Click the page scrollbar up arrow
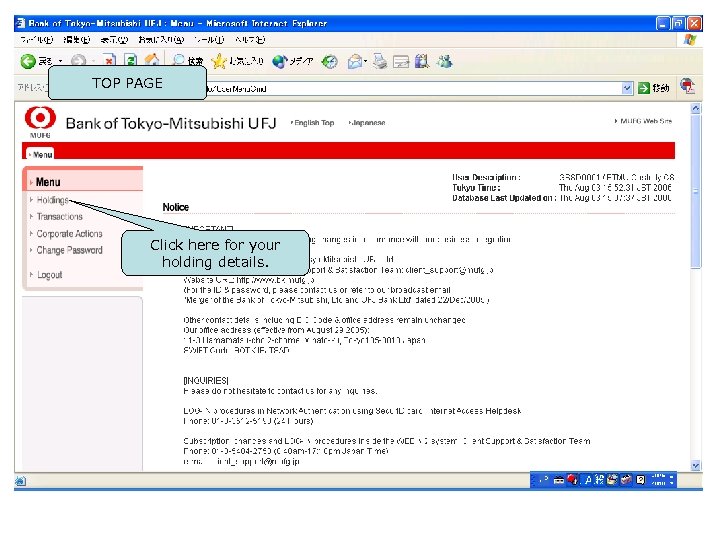720x540 pixels. (x=696, y=108)
